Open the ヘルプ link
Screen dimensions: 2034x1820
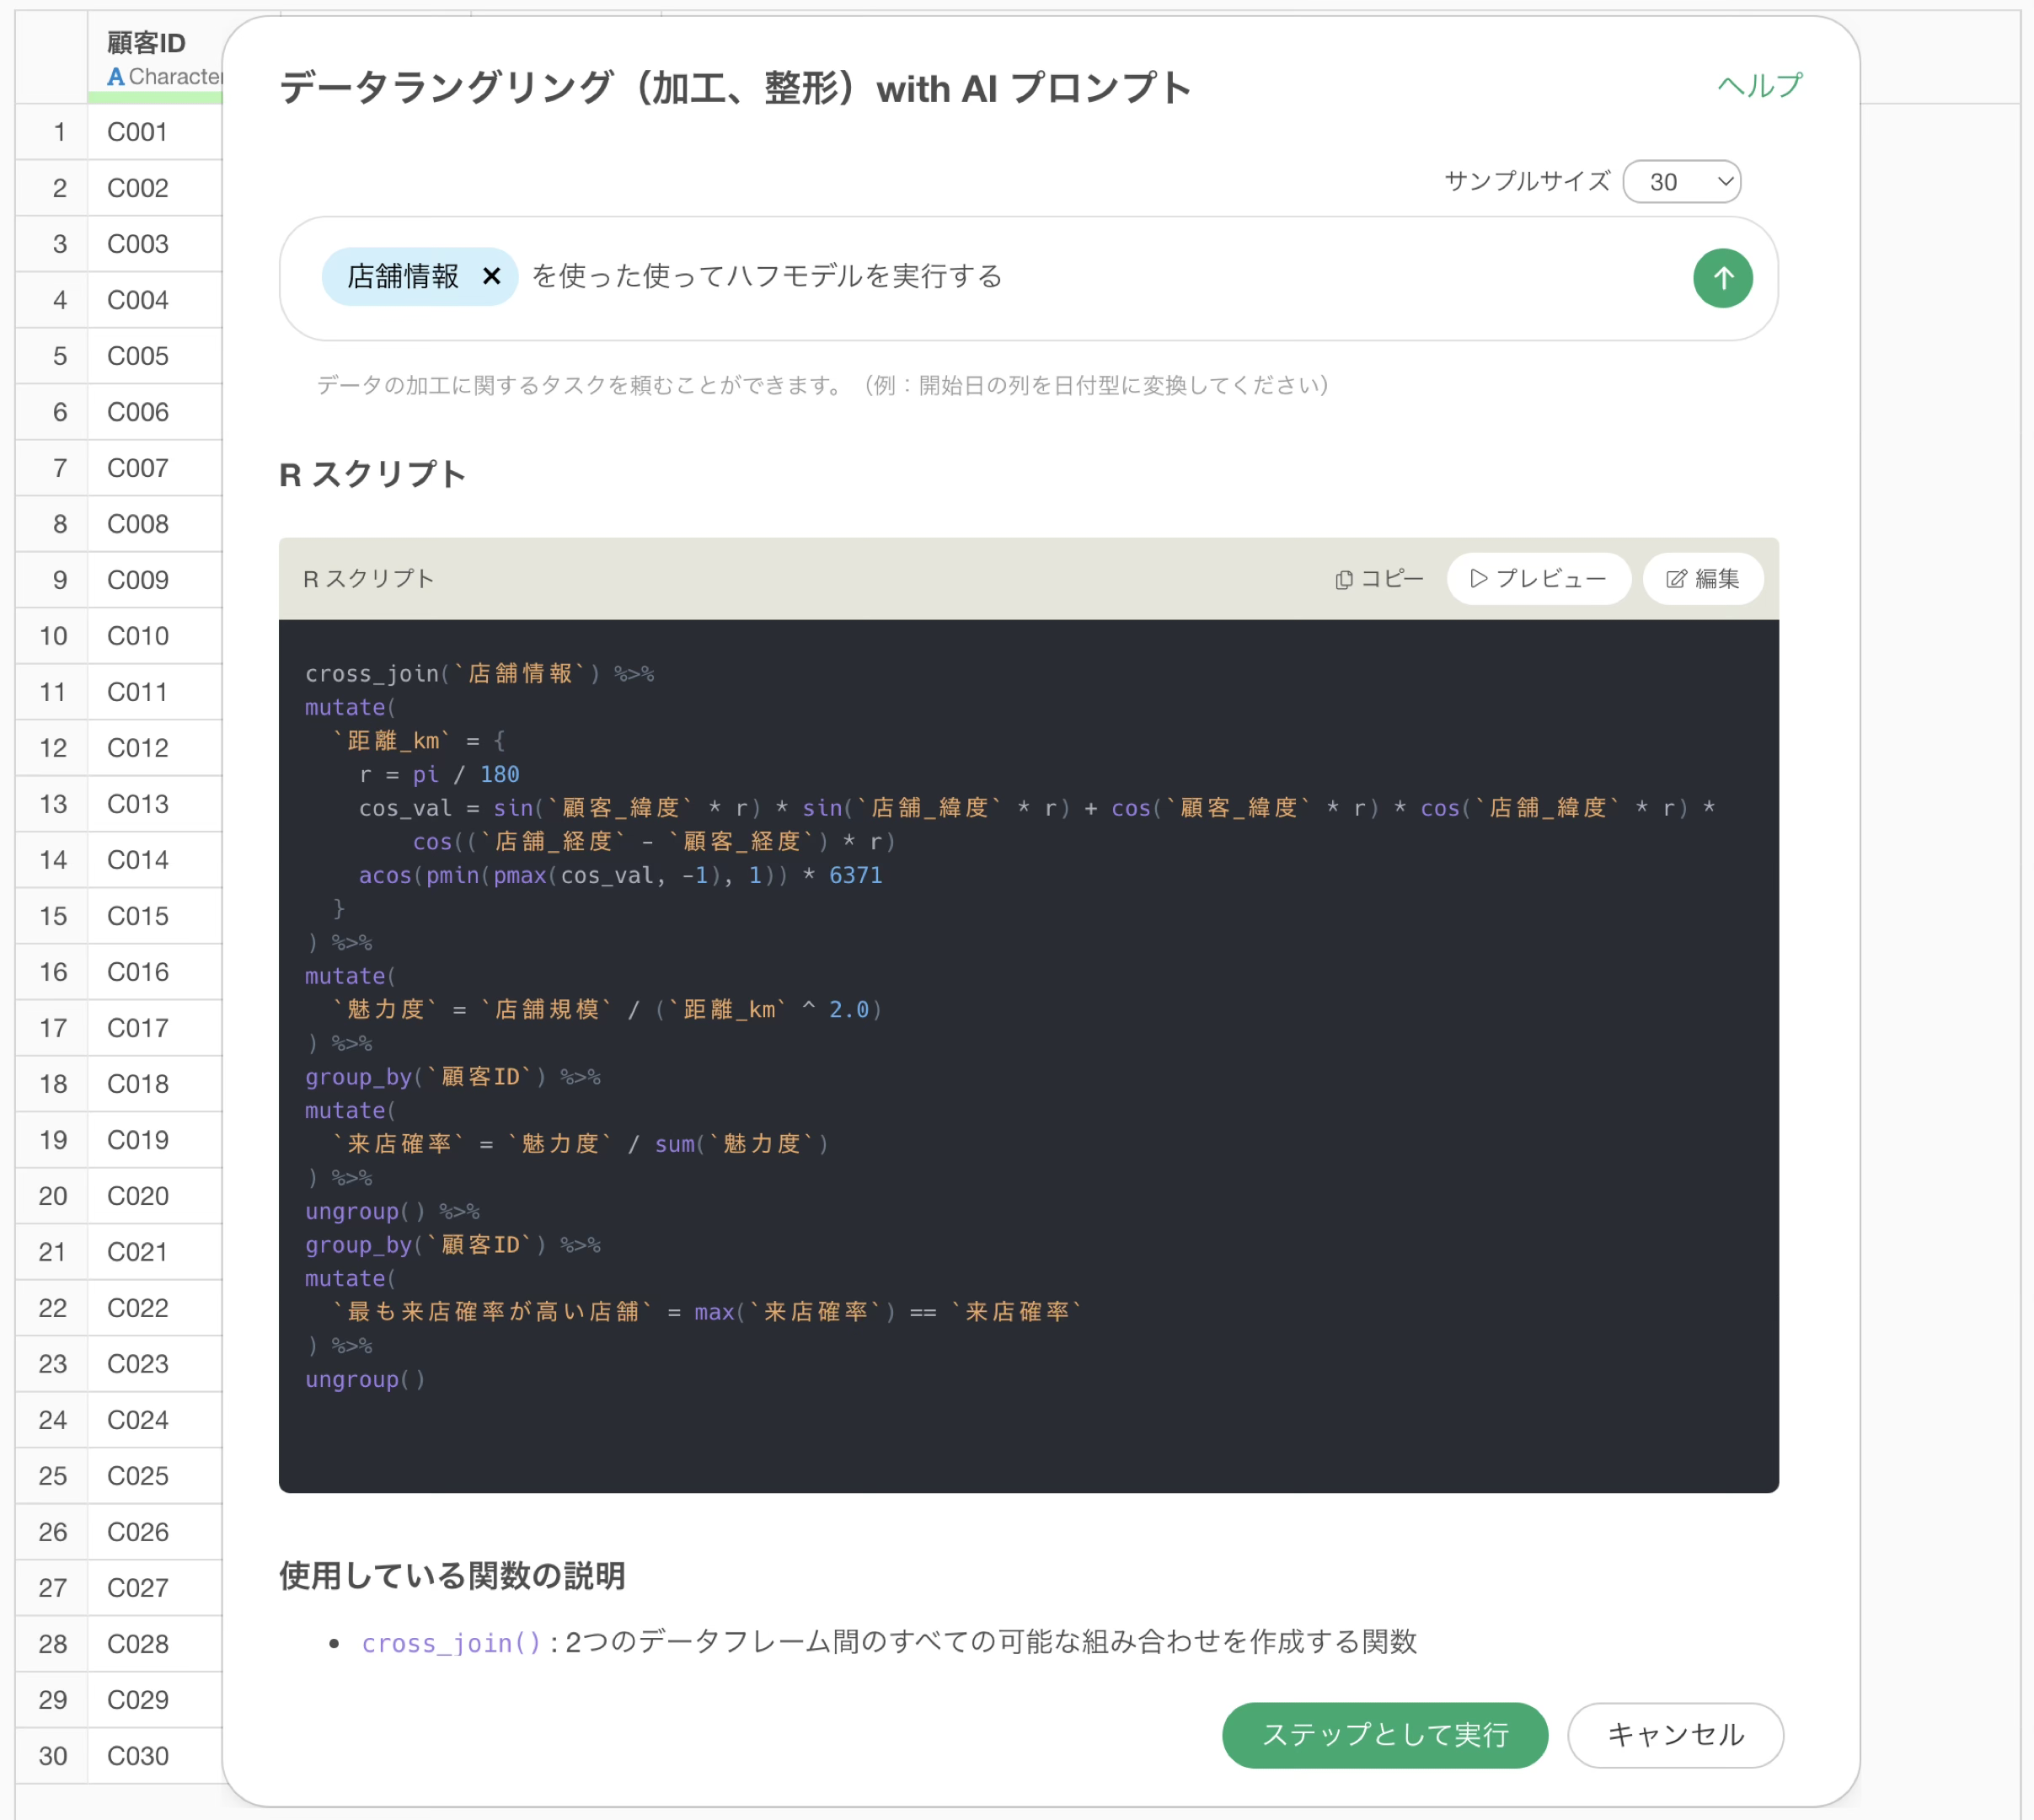point(1759,86)
